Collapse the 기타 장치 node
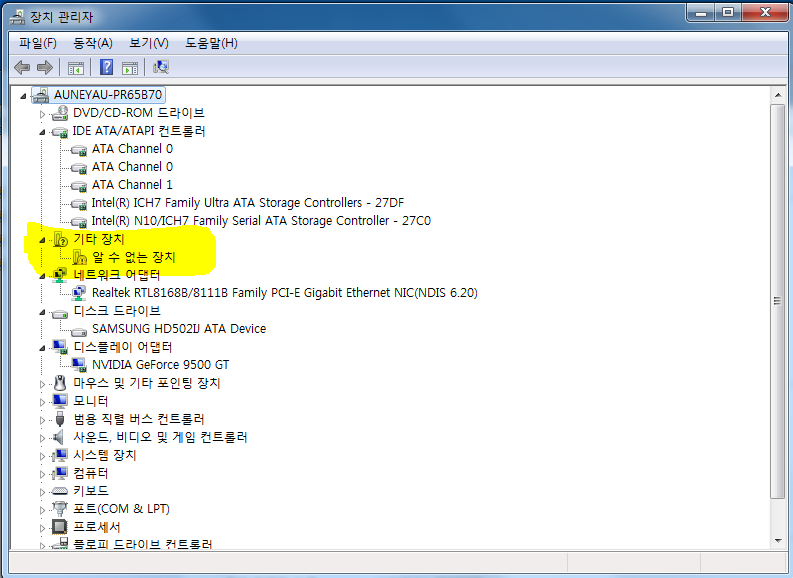The width and height of the screenshot is (793, 578). coord(42,240)
